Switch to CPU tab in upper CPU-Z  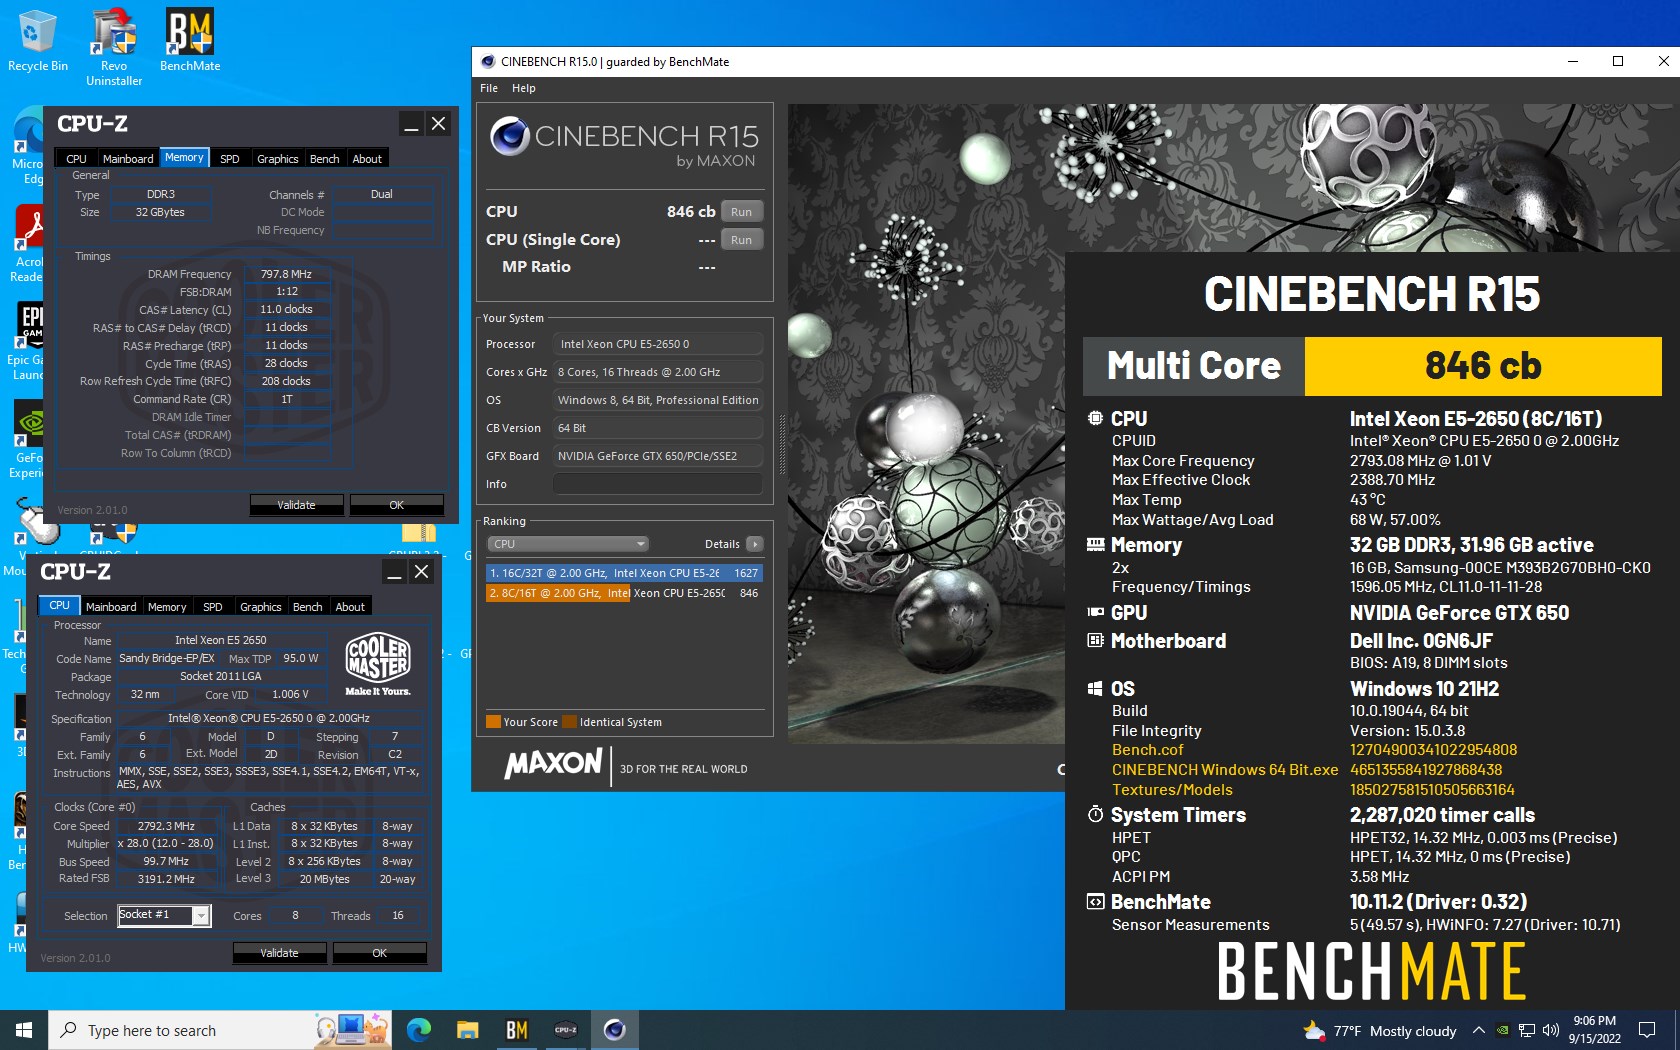(76, 159)
